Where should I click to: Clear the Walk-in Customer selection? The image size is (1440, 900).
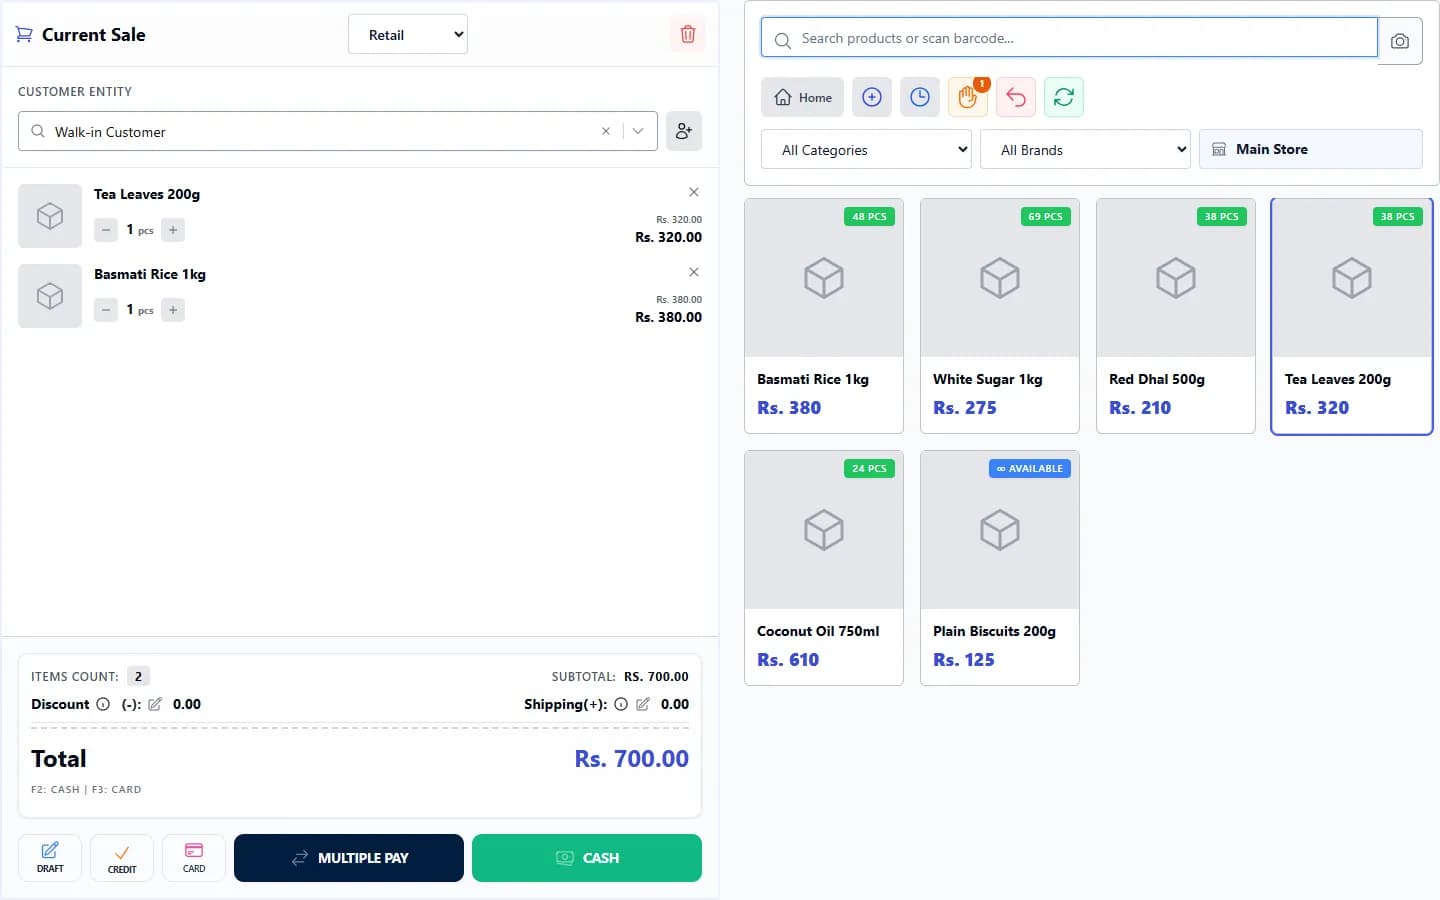pyautogui.click(x=606, y=131)
